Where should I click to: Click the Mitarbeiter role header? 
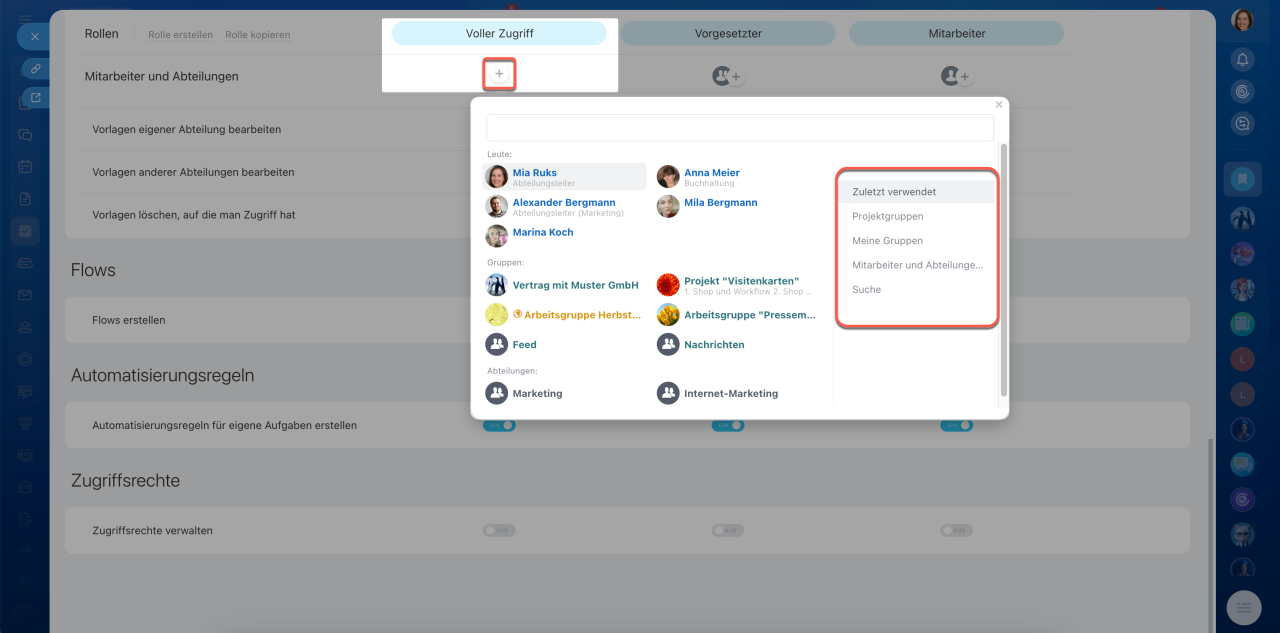(x=957, y=33)
